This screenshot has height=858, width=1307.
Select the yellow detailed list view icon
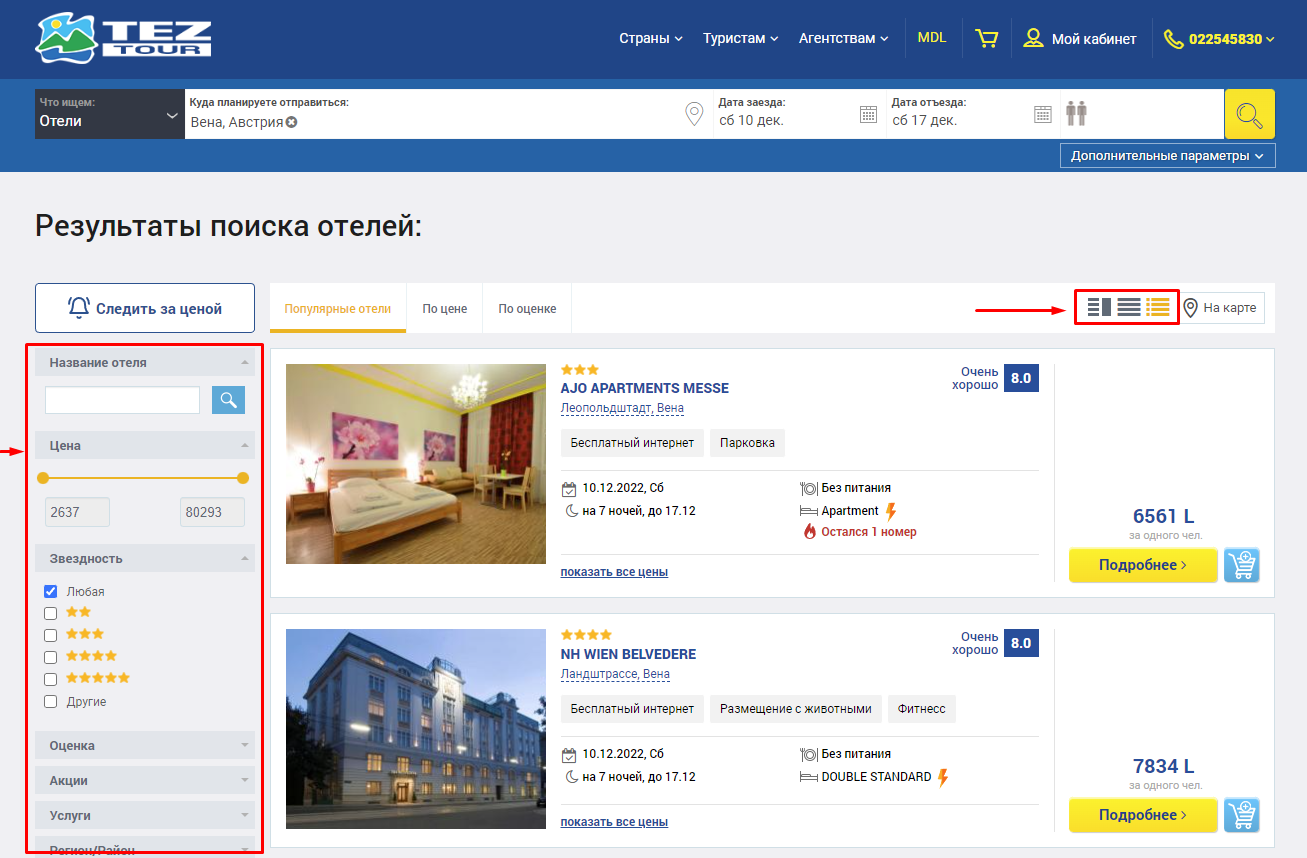pos(1158,307)
